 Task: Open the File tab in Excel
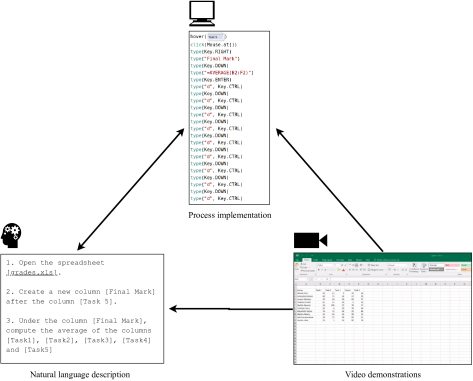tap(297, 260)
